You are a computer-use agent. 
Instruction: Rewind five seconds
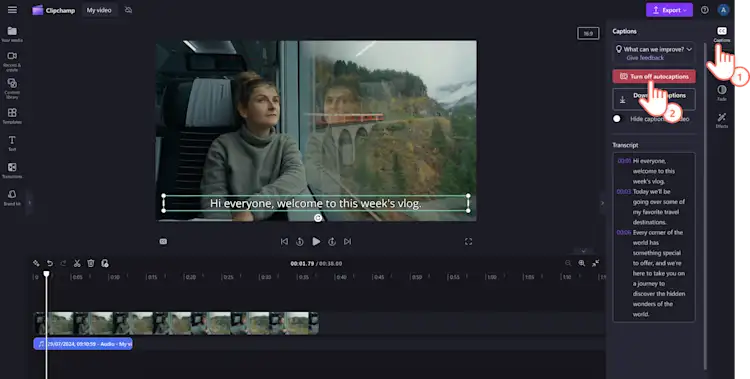click(x=300, y=242)
